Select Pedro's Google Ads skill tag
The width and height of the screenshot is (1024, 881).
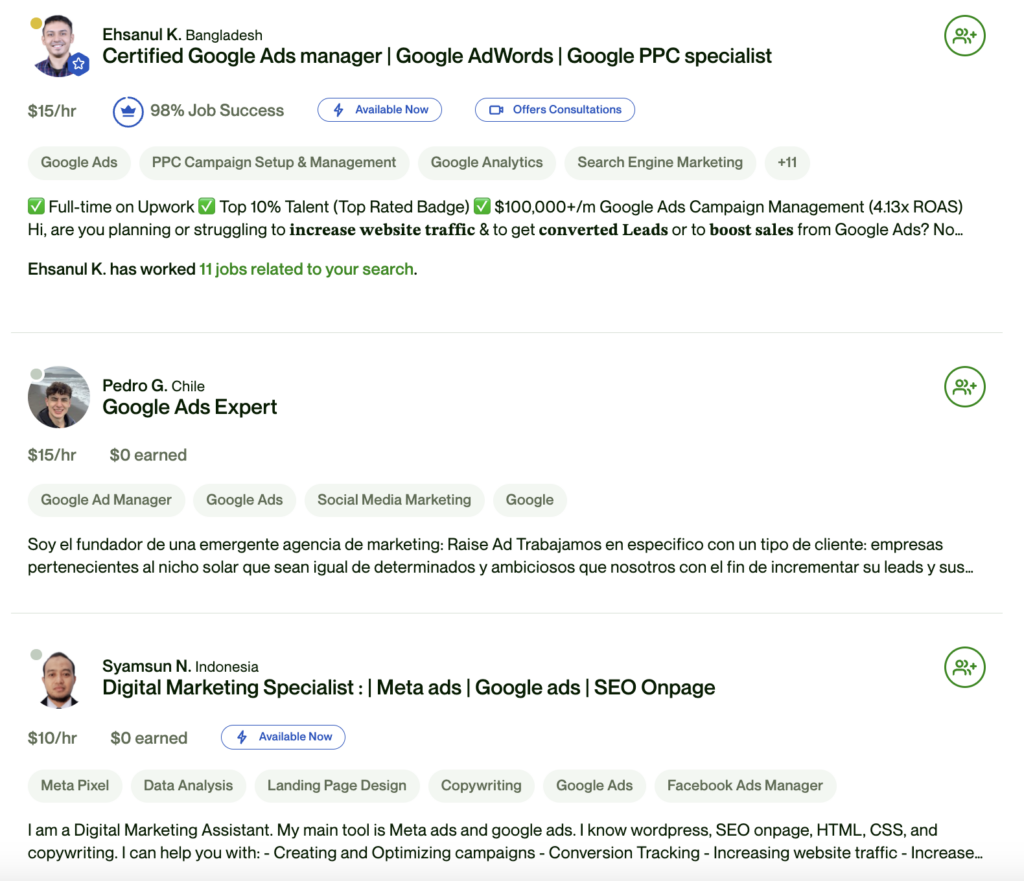coord(244,500)
